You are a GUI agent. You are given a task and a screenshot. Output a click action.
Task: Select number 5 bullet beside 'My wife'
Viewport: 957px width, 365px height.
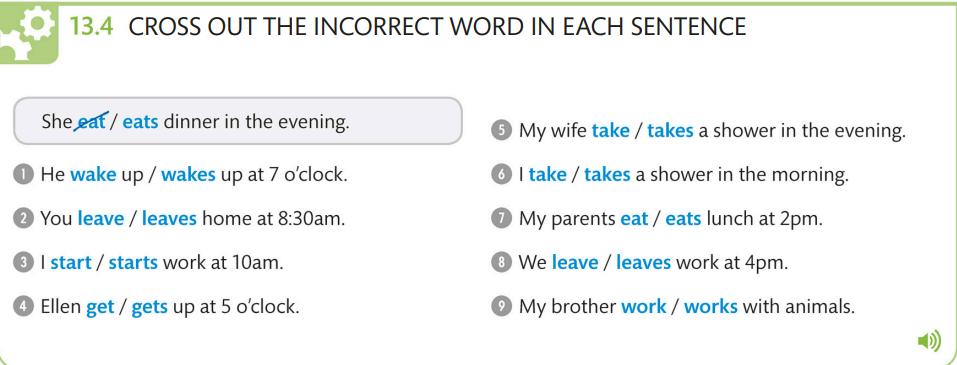500,131
